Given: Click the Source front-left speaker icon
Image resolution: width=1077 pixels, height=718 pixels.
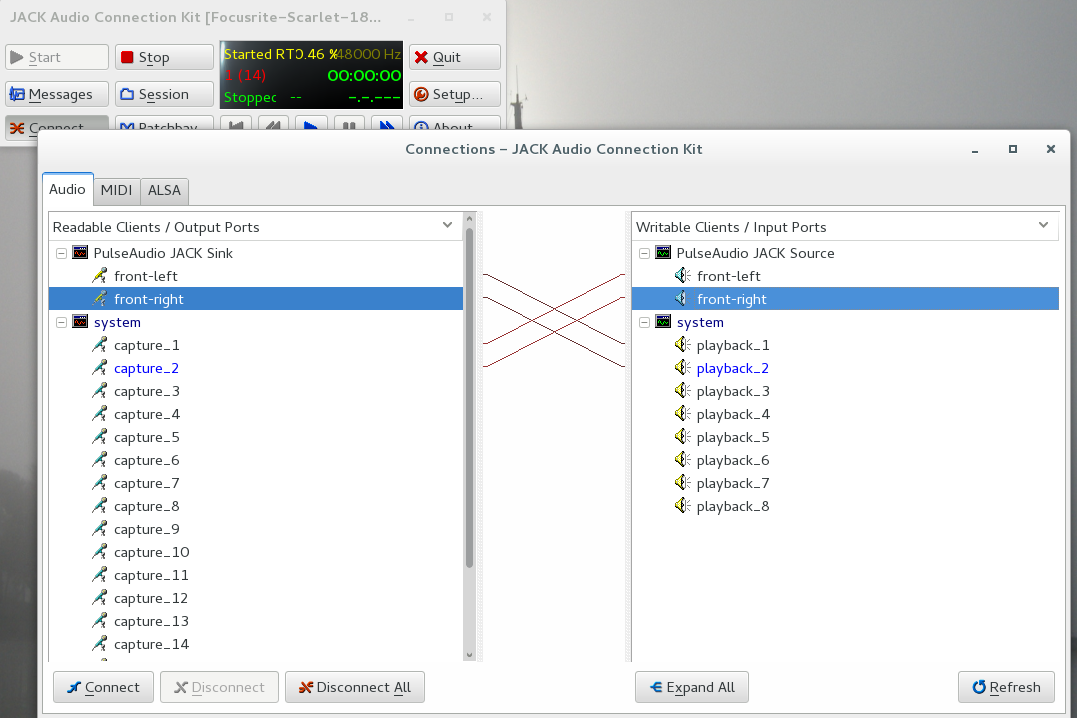Looking at the screenshot, I should click(x=682, y=276).
